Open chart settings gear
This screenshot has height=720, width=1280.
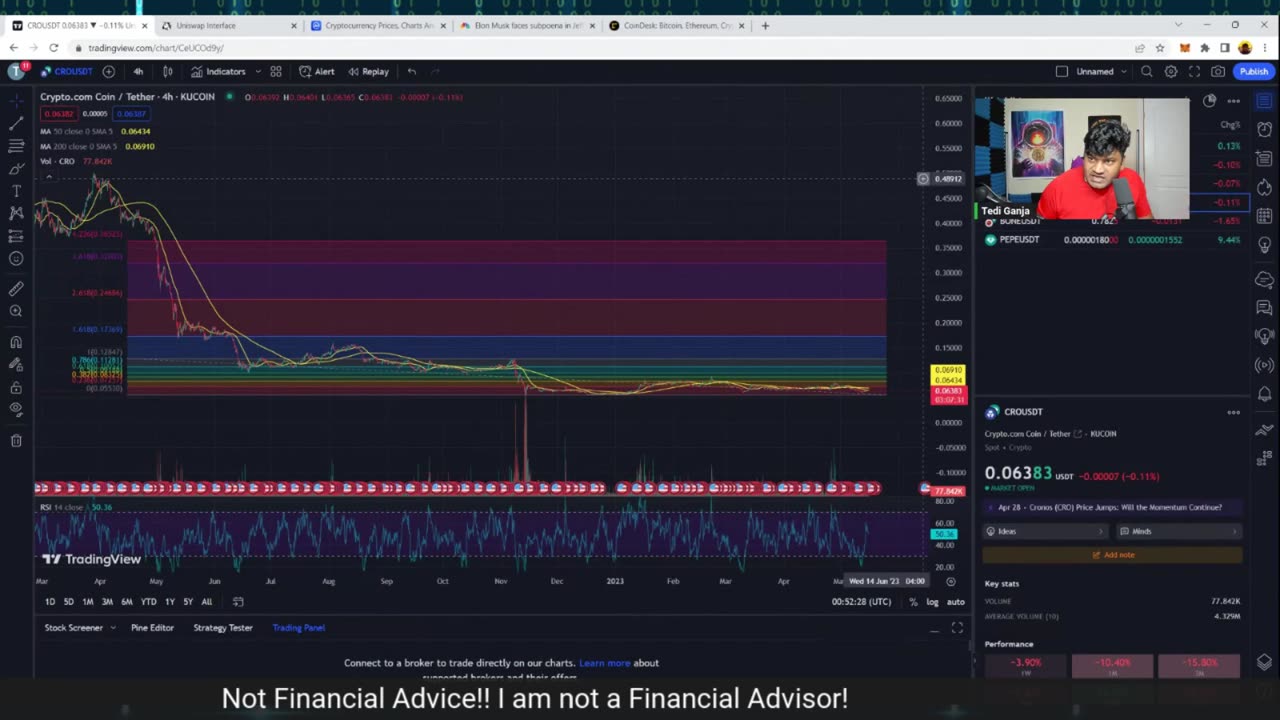pyautogui.click(x=1171, y=71)
